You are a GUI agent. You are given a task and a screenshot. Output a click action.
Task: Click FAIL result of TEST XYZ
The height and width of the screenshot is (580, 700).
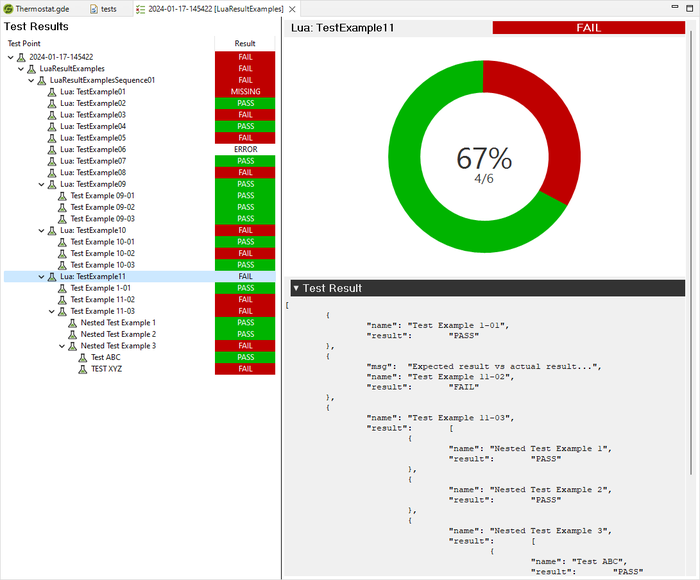tap(245, 369)
